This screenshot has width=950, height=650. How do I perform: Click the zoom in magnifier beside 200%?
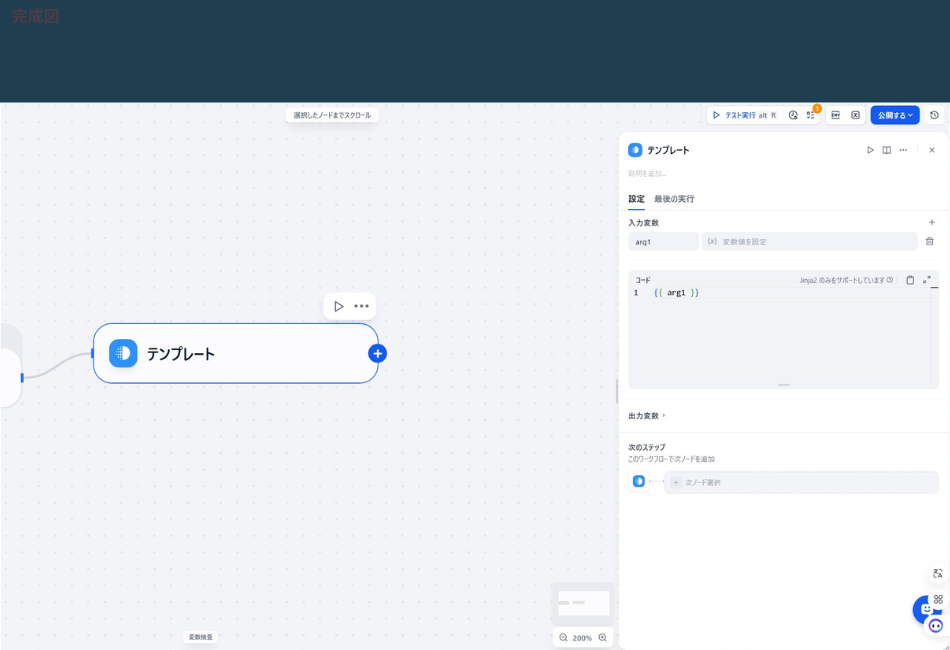pyautogui.click(x=602, y=637)
